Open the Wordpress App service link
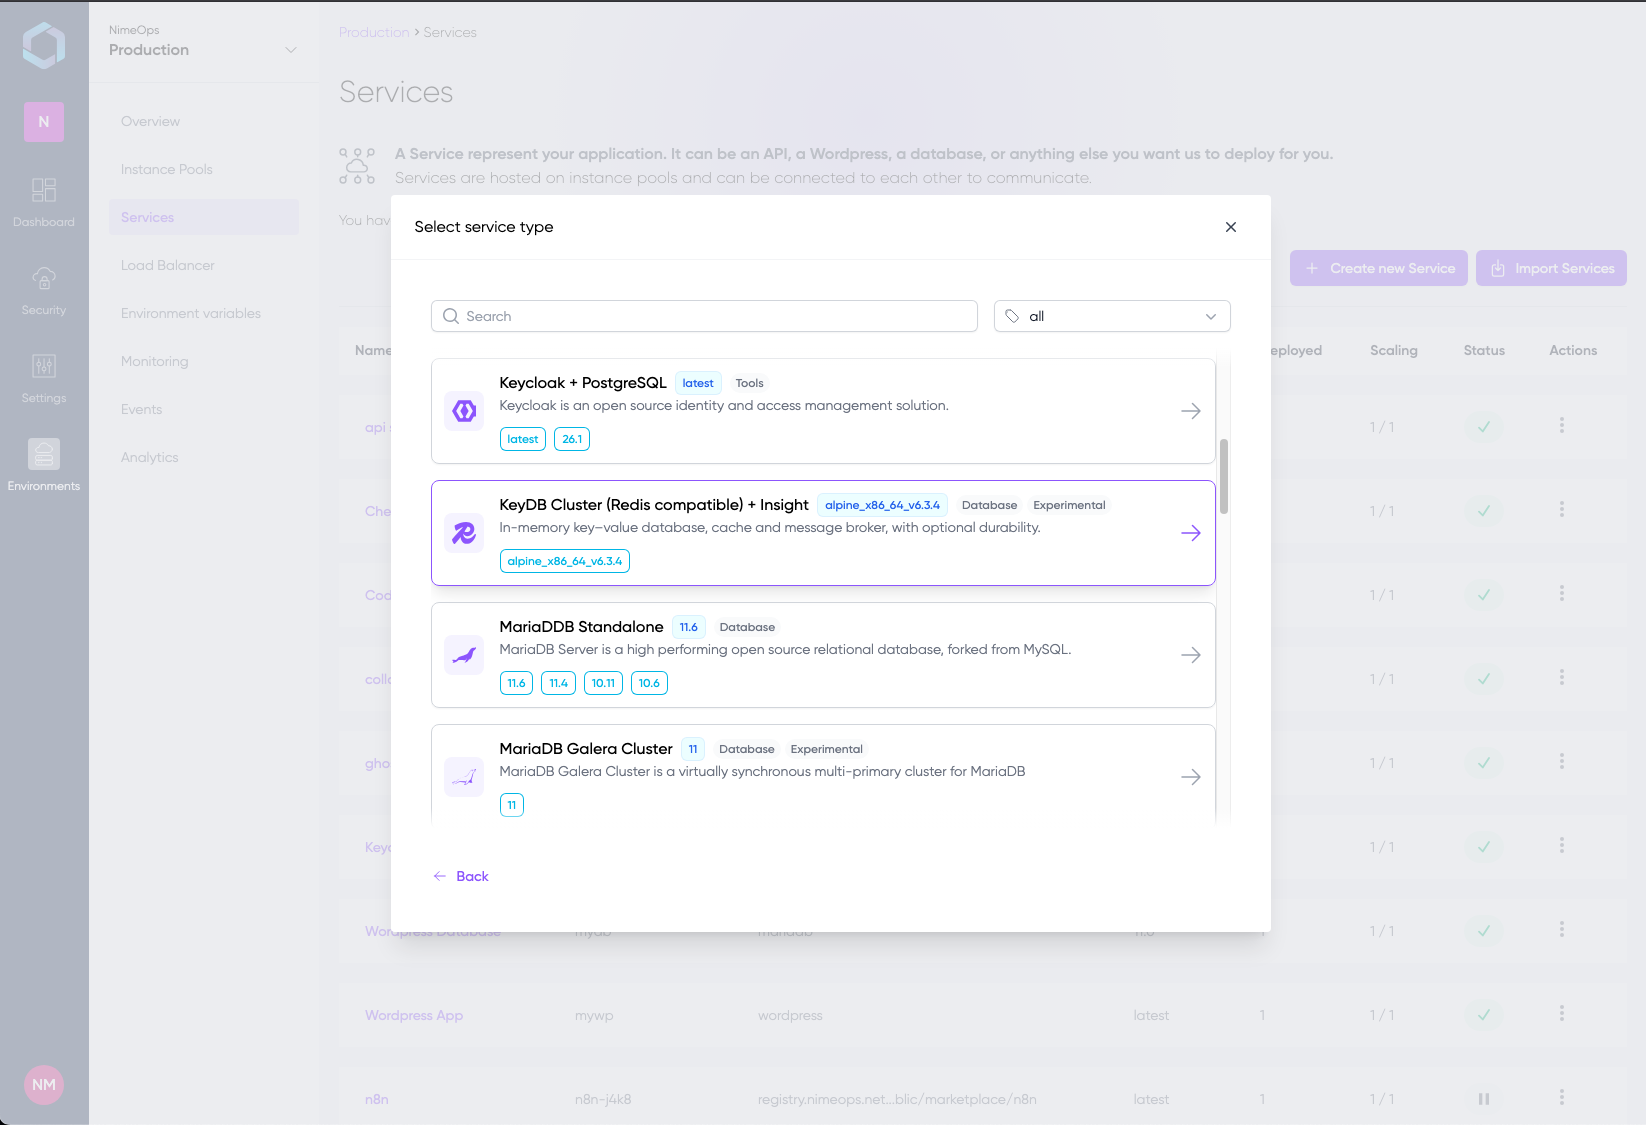This screenshot has height=1125, width=1646. [414, 1015]
